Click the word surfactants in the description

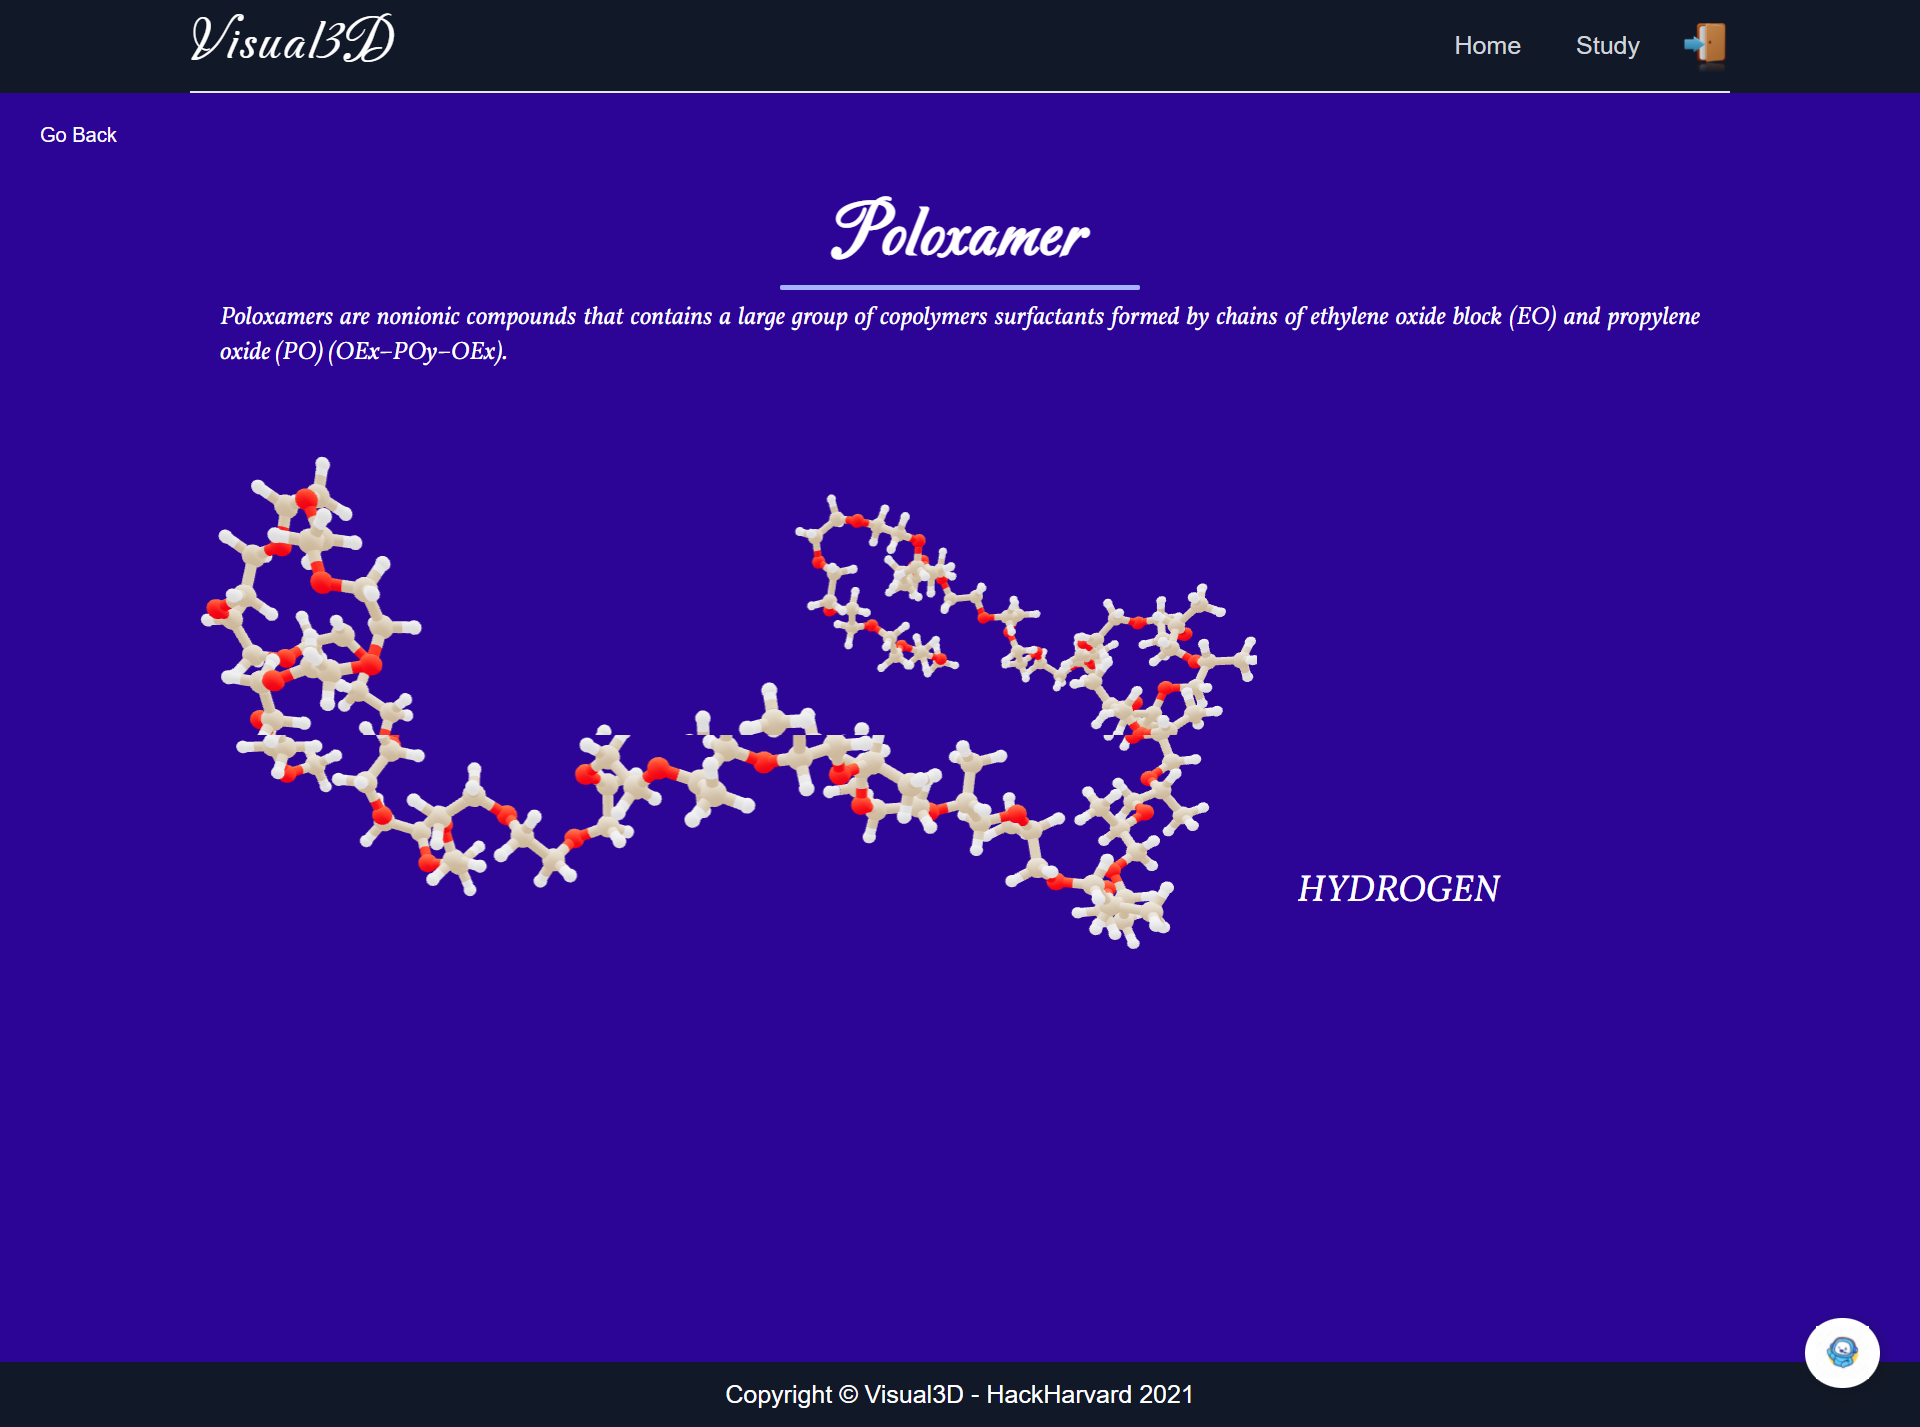tap(1048, 317)
